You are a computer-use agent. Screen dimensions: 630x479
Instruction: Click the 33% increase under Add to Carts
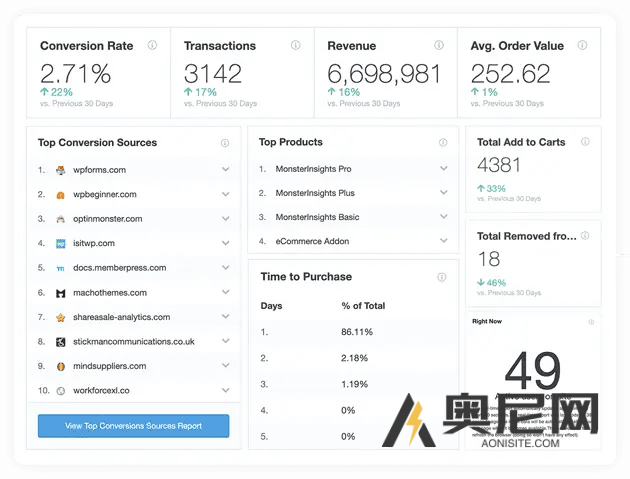(491, 188)
